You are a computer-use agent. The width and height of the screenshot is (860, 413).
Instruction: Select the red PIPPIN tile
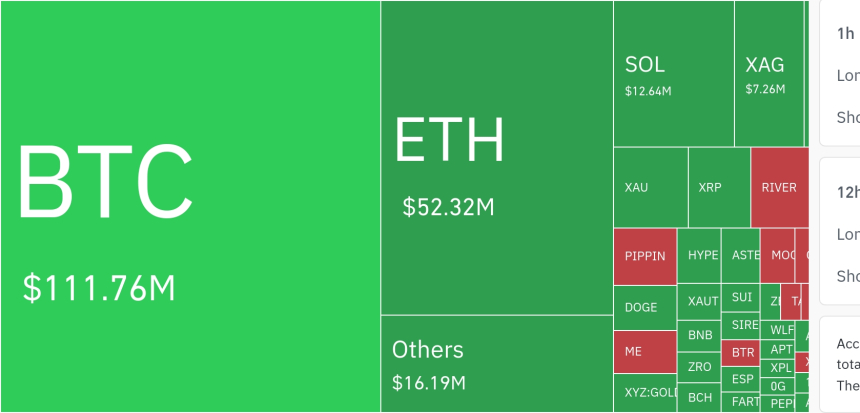point(645,256)
